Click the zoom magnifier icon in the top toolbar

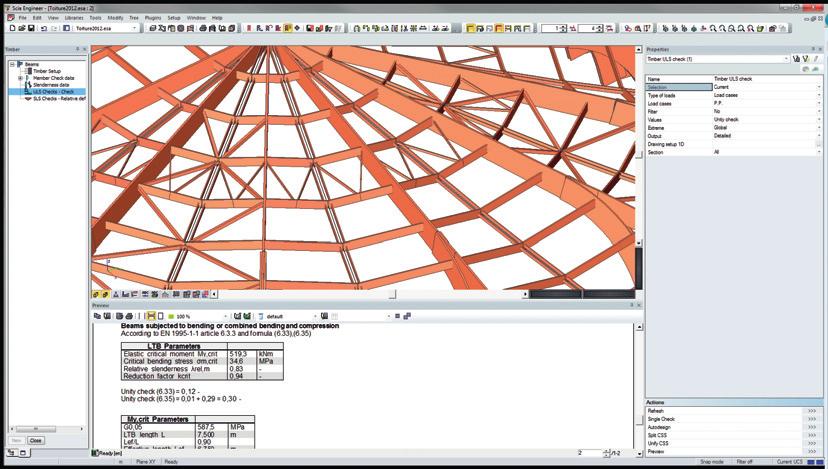pyautogui.click(x=713, y=28)
